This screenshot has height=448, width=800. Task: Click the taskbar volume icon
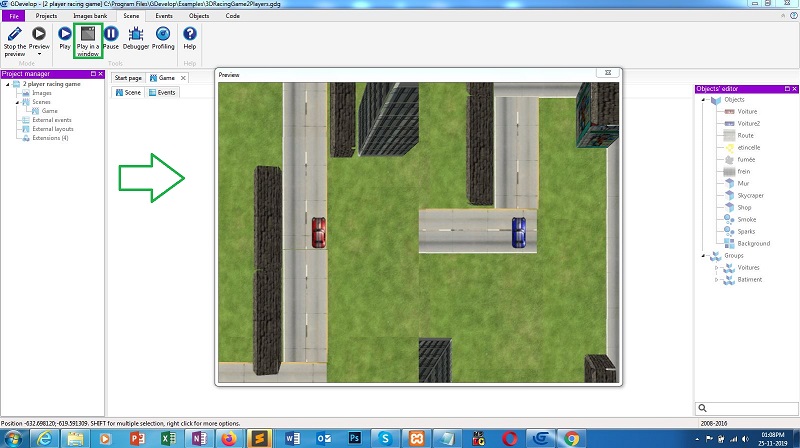pos(745,439)
